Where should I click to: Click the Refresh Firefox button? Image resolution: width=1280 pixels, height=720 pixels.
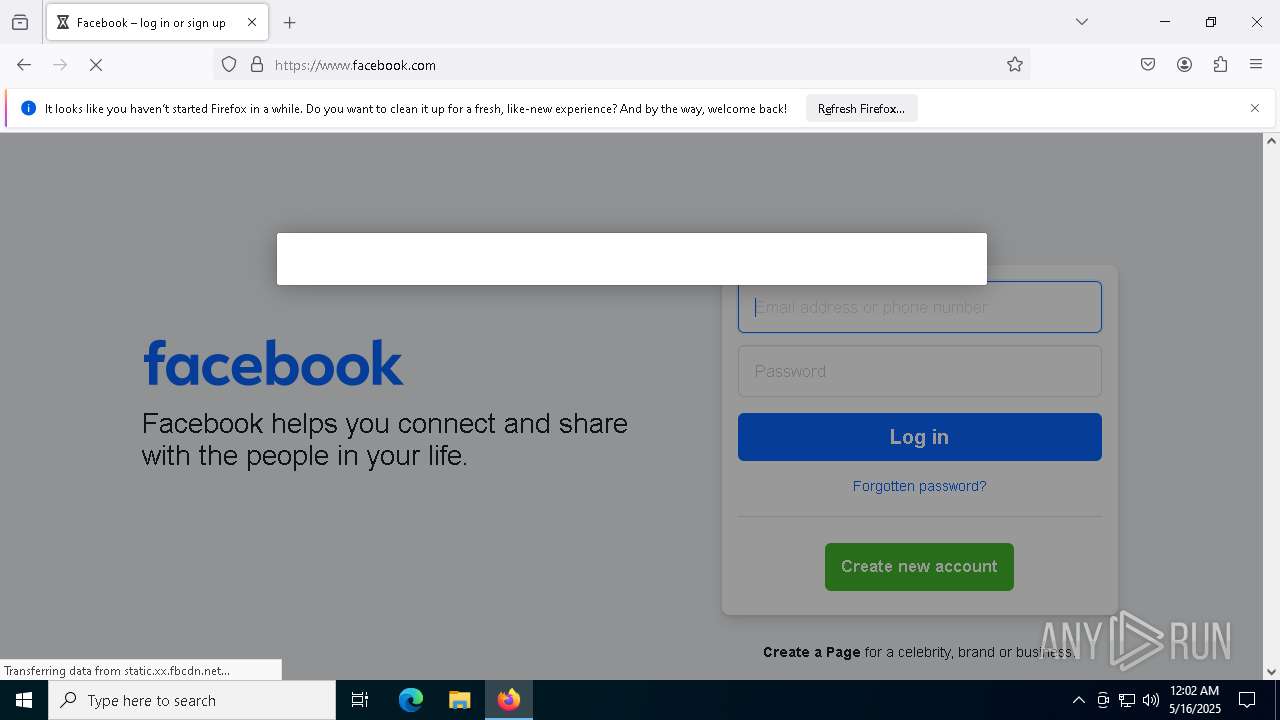pyautogui.click(x=861, y=108)
